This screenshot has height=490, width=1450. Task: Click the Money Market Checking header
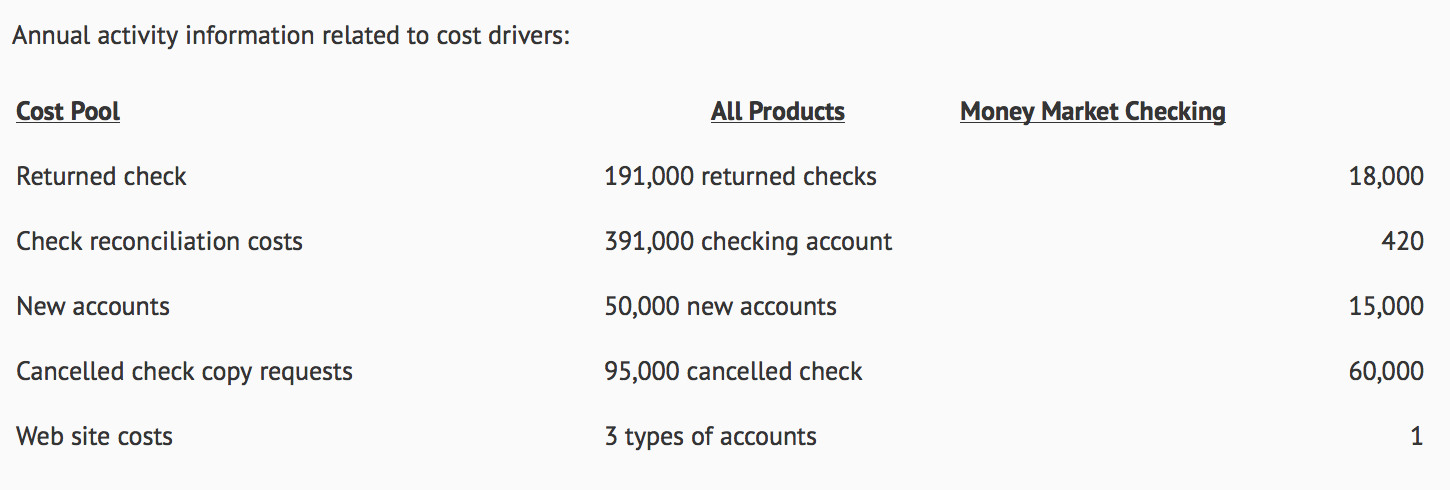1092,111
